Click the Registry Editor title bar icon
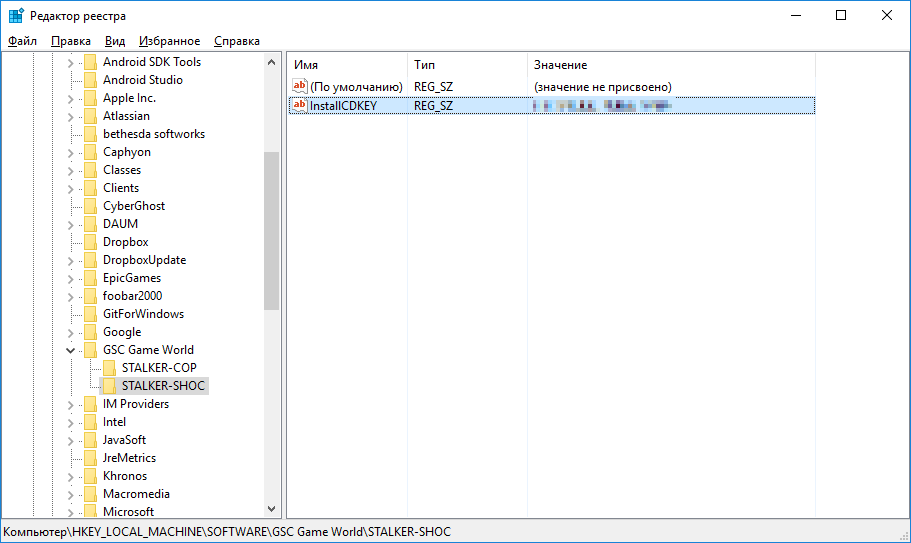Viewport: 911px width, 543px height. 16,16
